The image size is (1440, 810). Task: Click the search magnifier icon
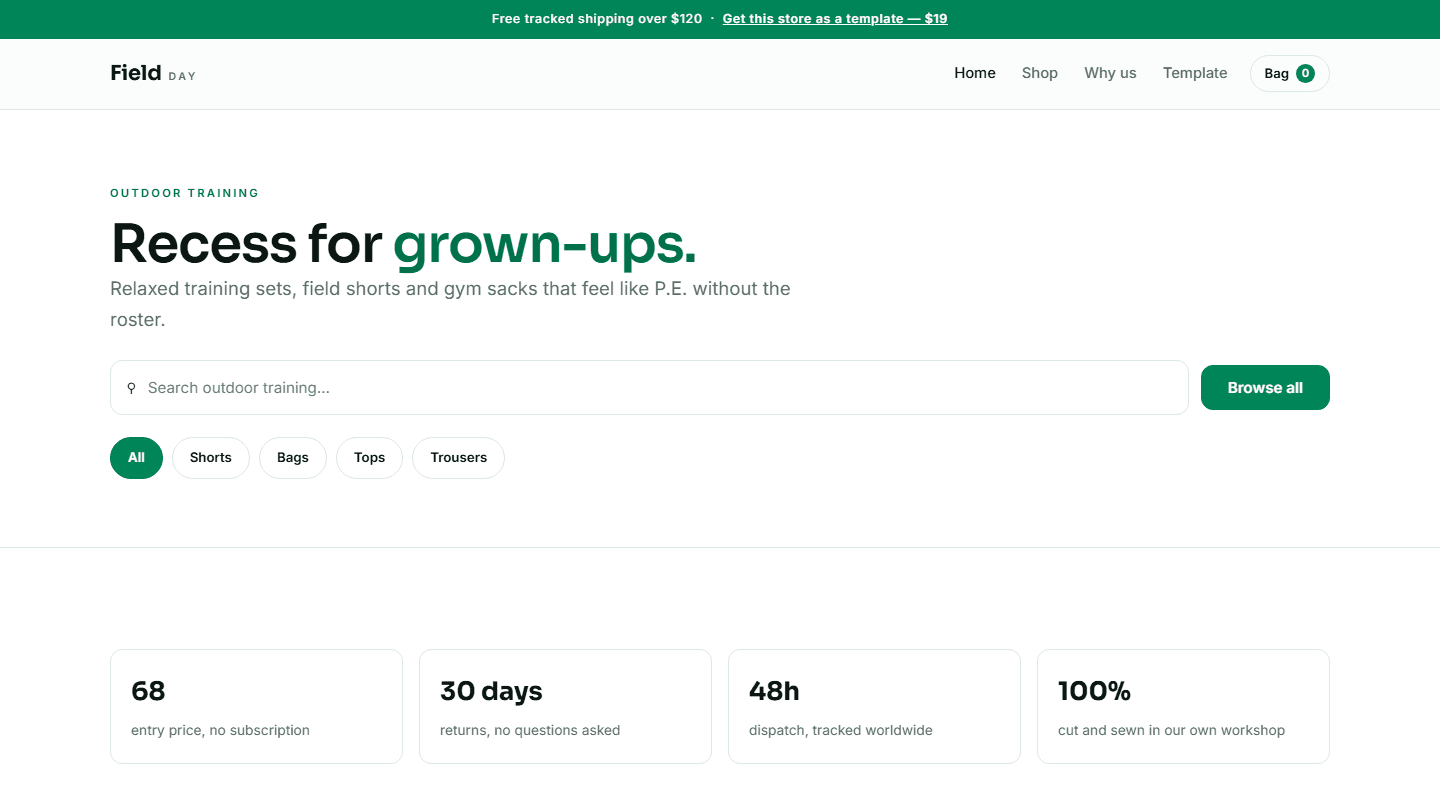point(131,388)
